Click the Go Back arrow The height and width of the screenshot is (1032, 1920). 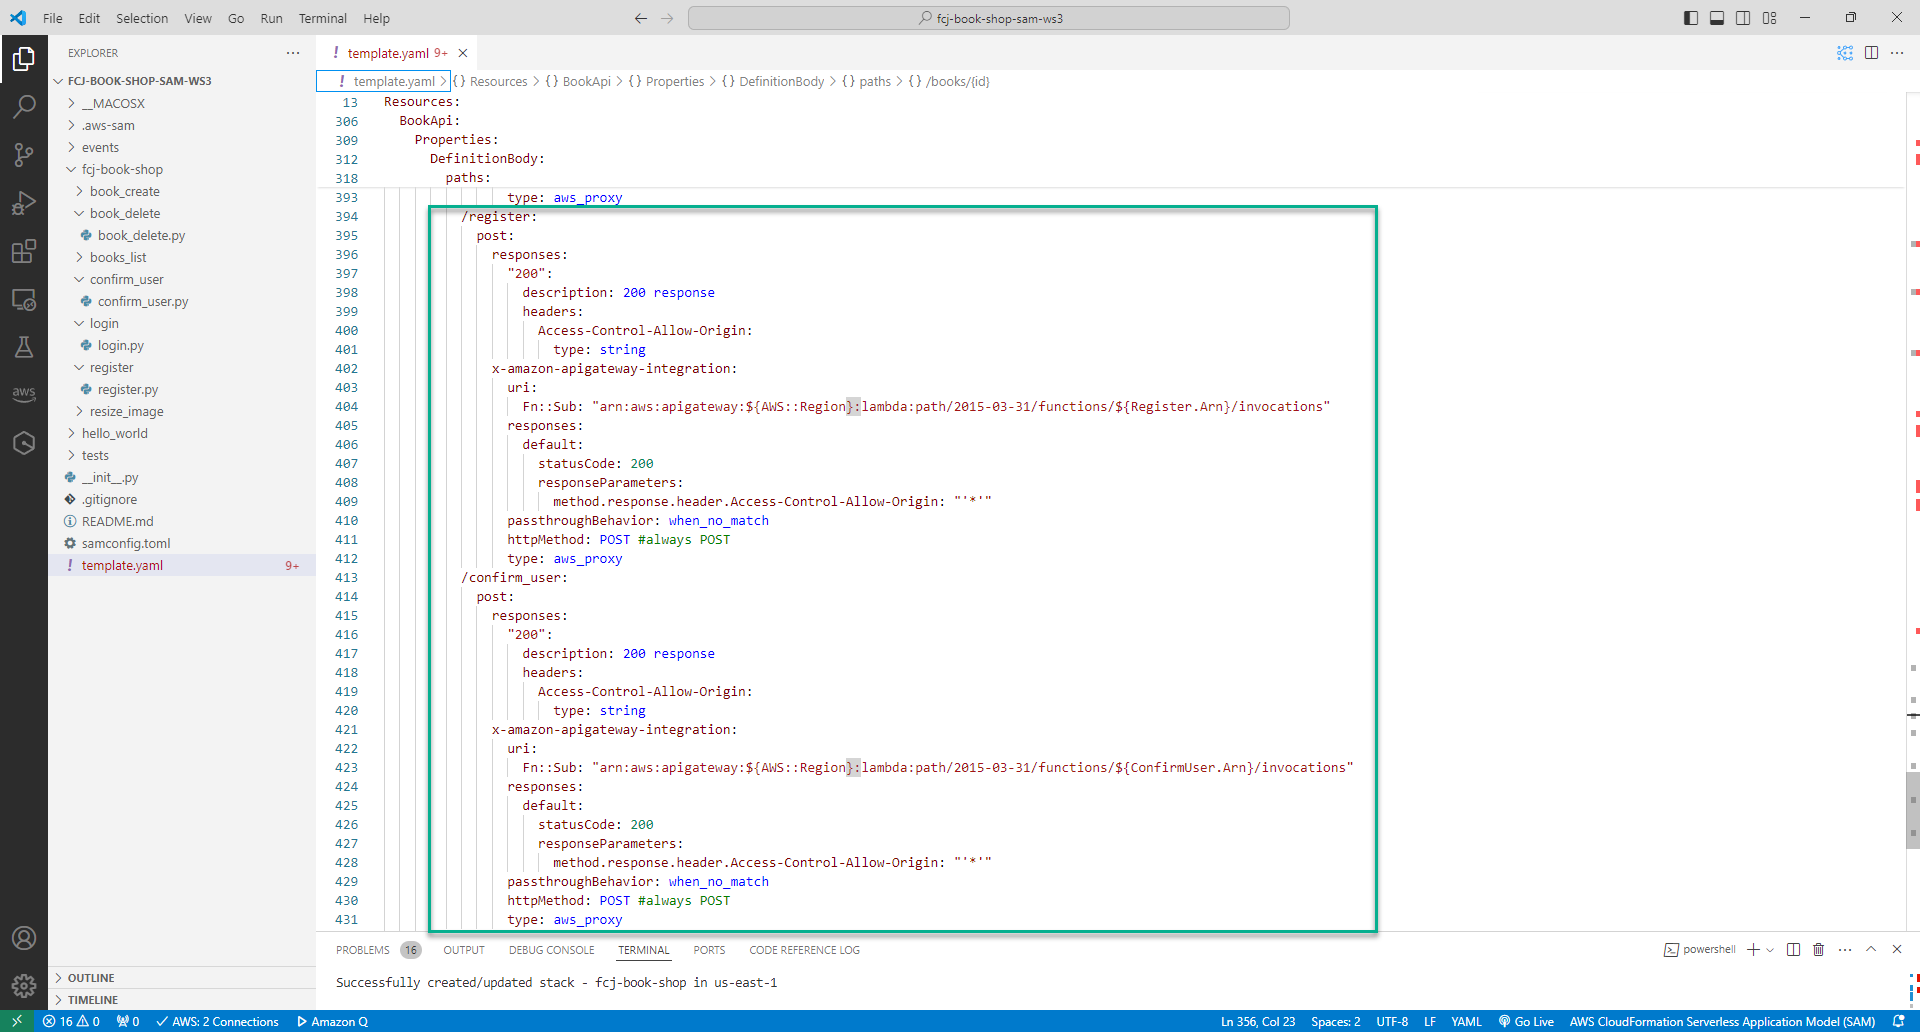coord(641,18)
